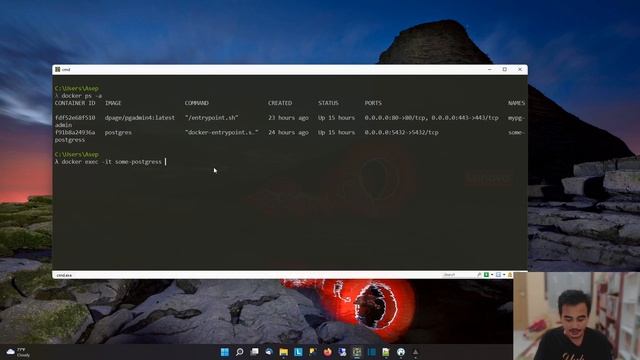
Task: Click the CREATED column header text
Action: [x=280, y=103]
